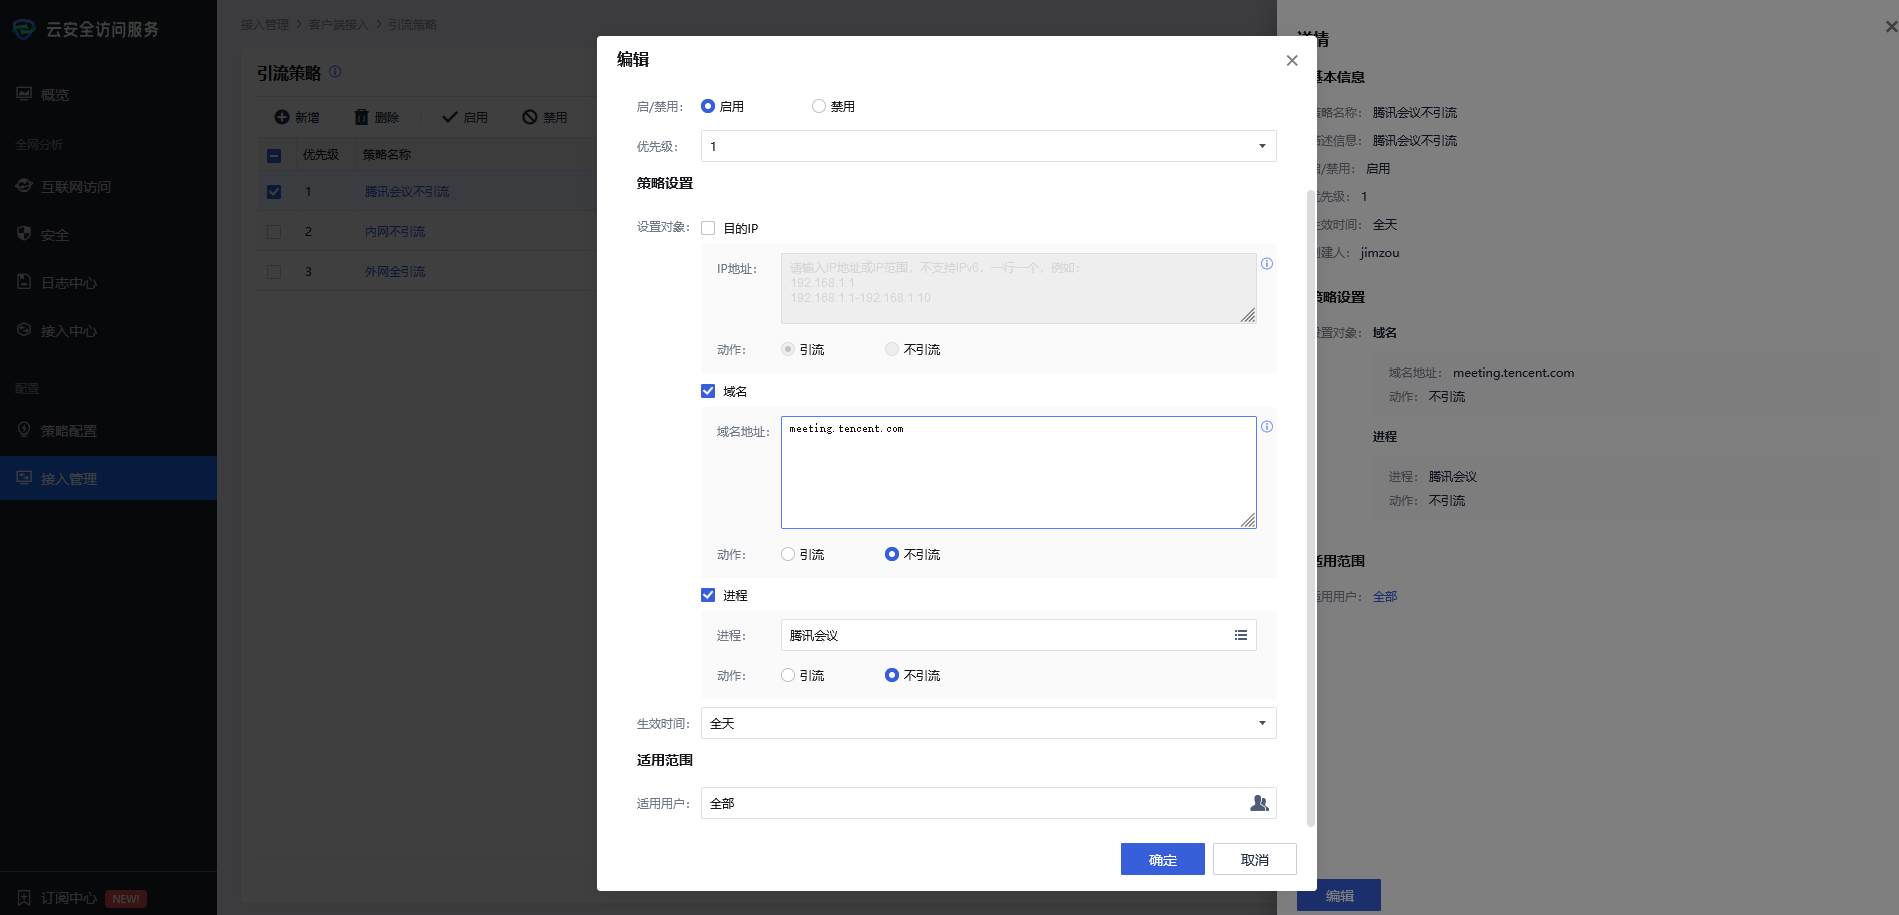Click 客户端接入 in the breadcrumb

(338, 24)
